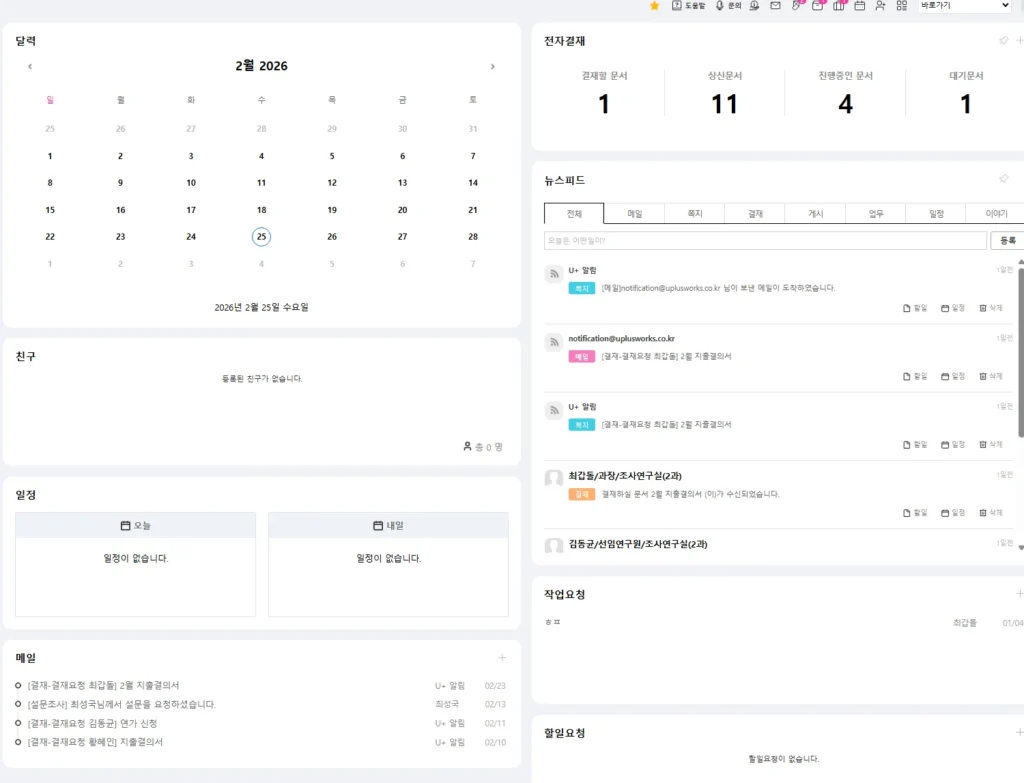
Task: Go to previous month in calendar
Action: tap(30, 67)
